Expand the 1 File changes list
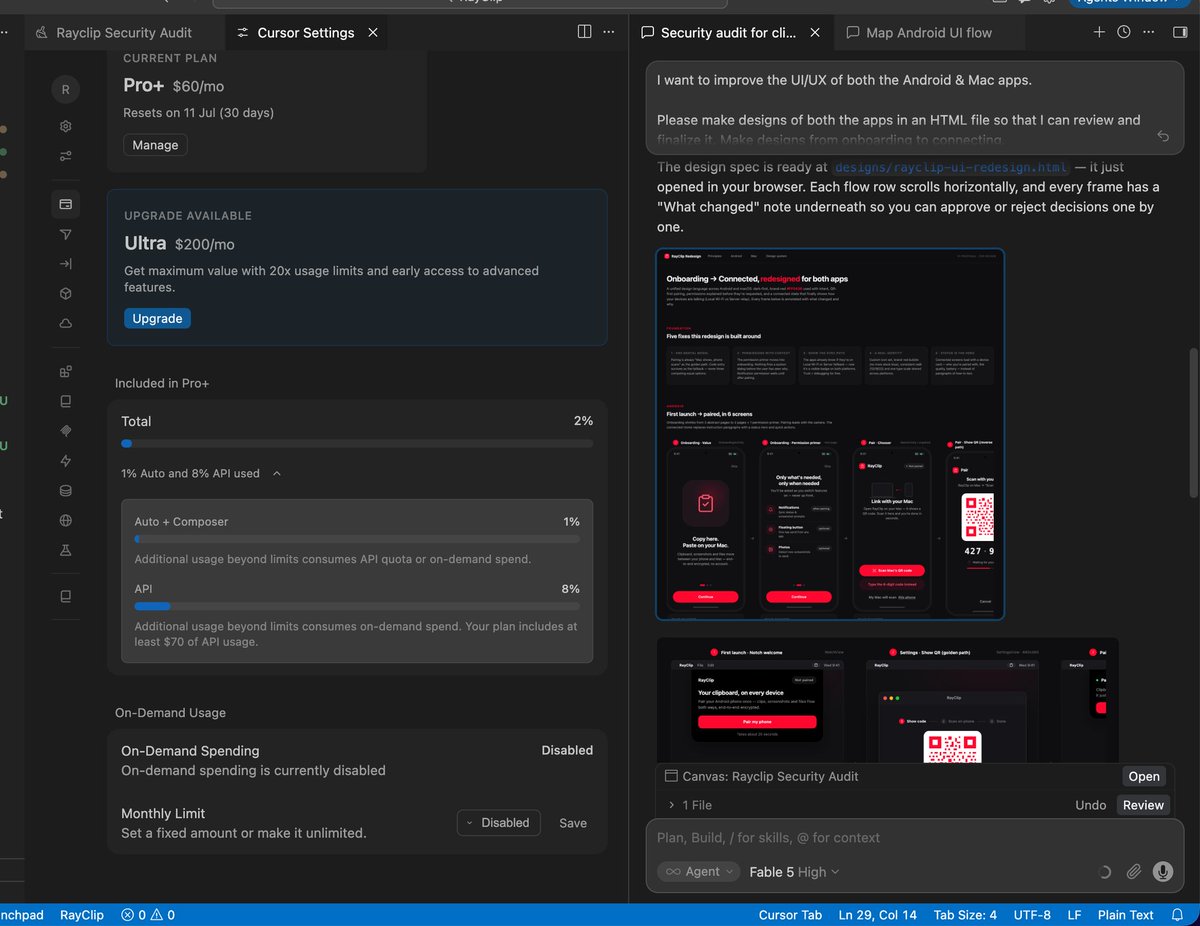The height and width of the screenshot is (926, 1200). [x=690, y=805]
